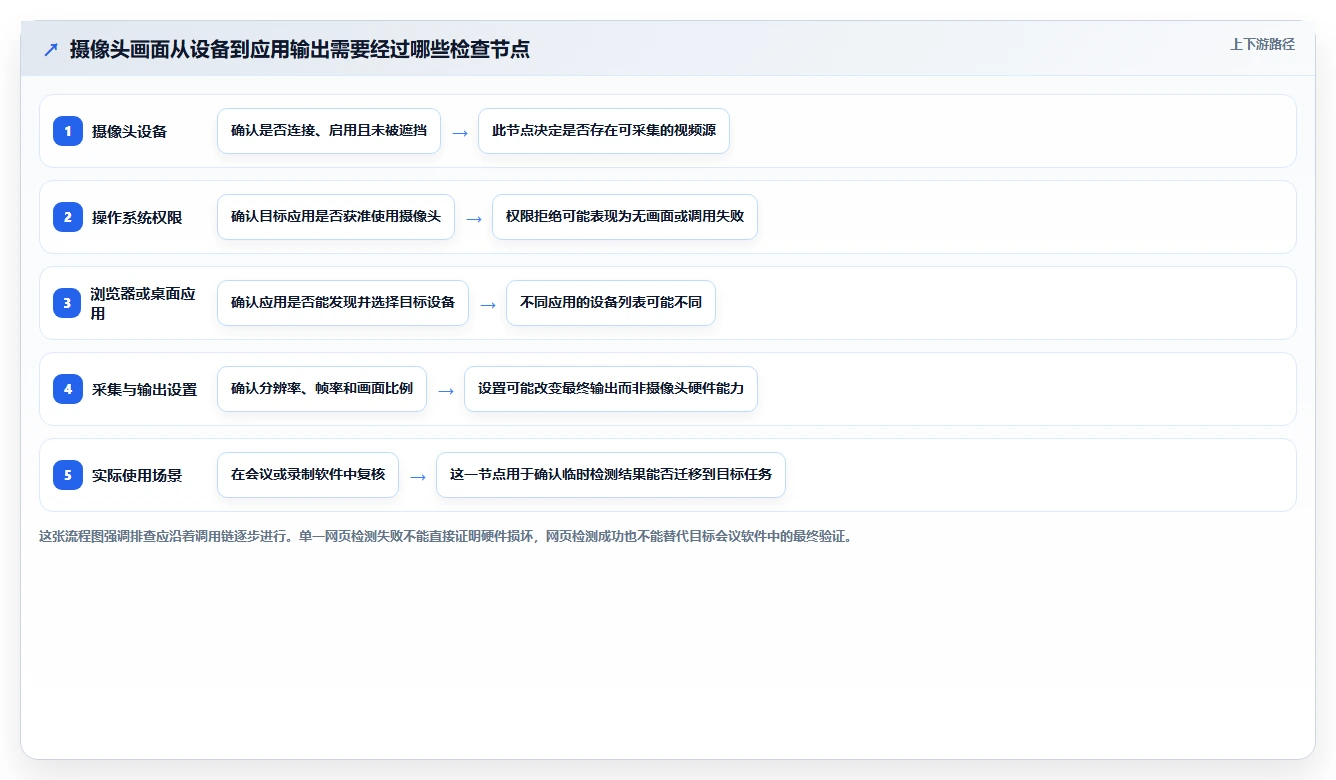Select the title 摄像头画面从设备到应用输出需要经过哪些检查节点

(300, 49)
